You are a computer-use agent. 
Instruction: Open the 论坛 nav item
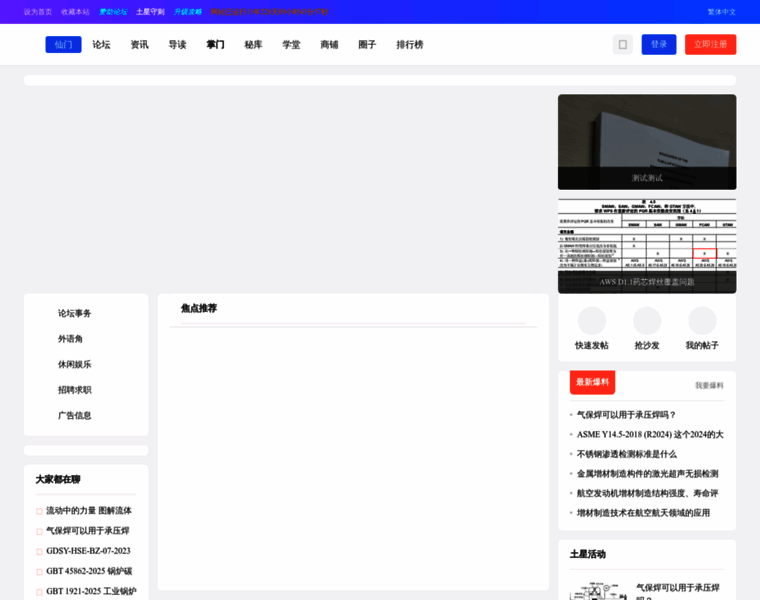[101, 45]
